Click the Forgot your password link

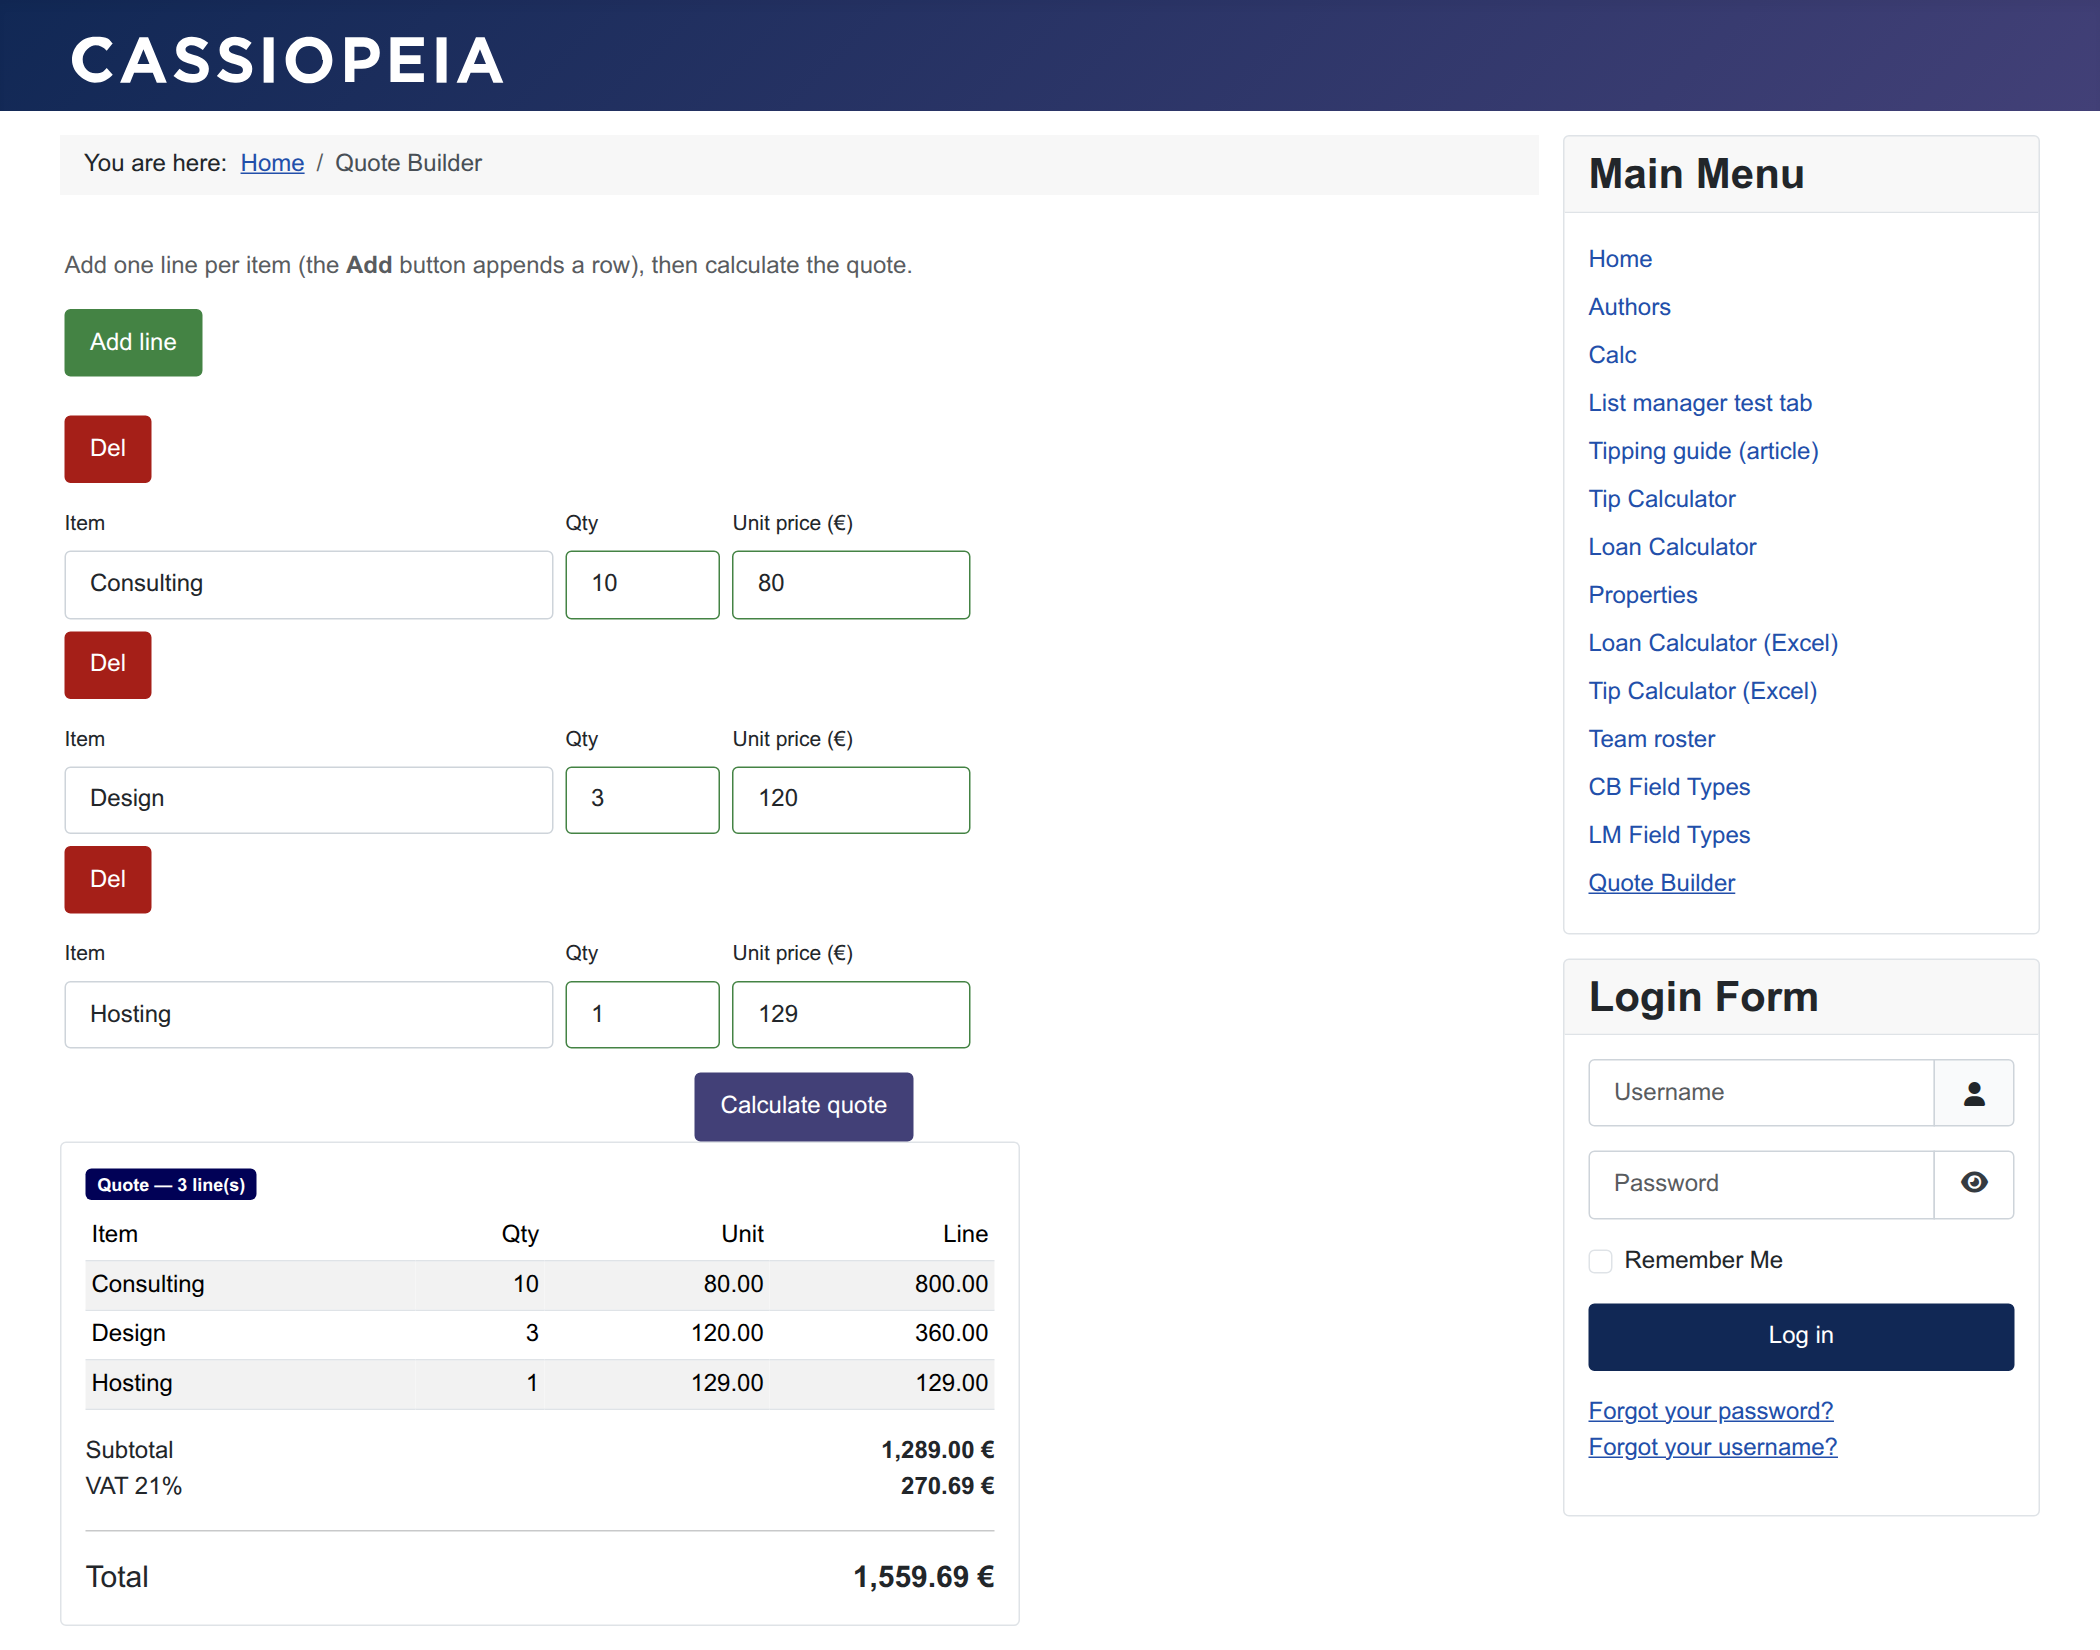[1710, 1411]
